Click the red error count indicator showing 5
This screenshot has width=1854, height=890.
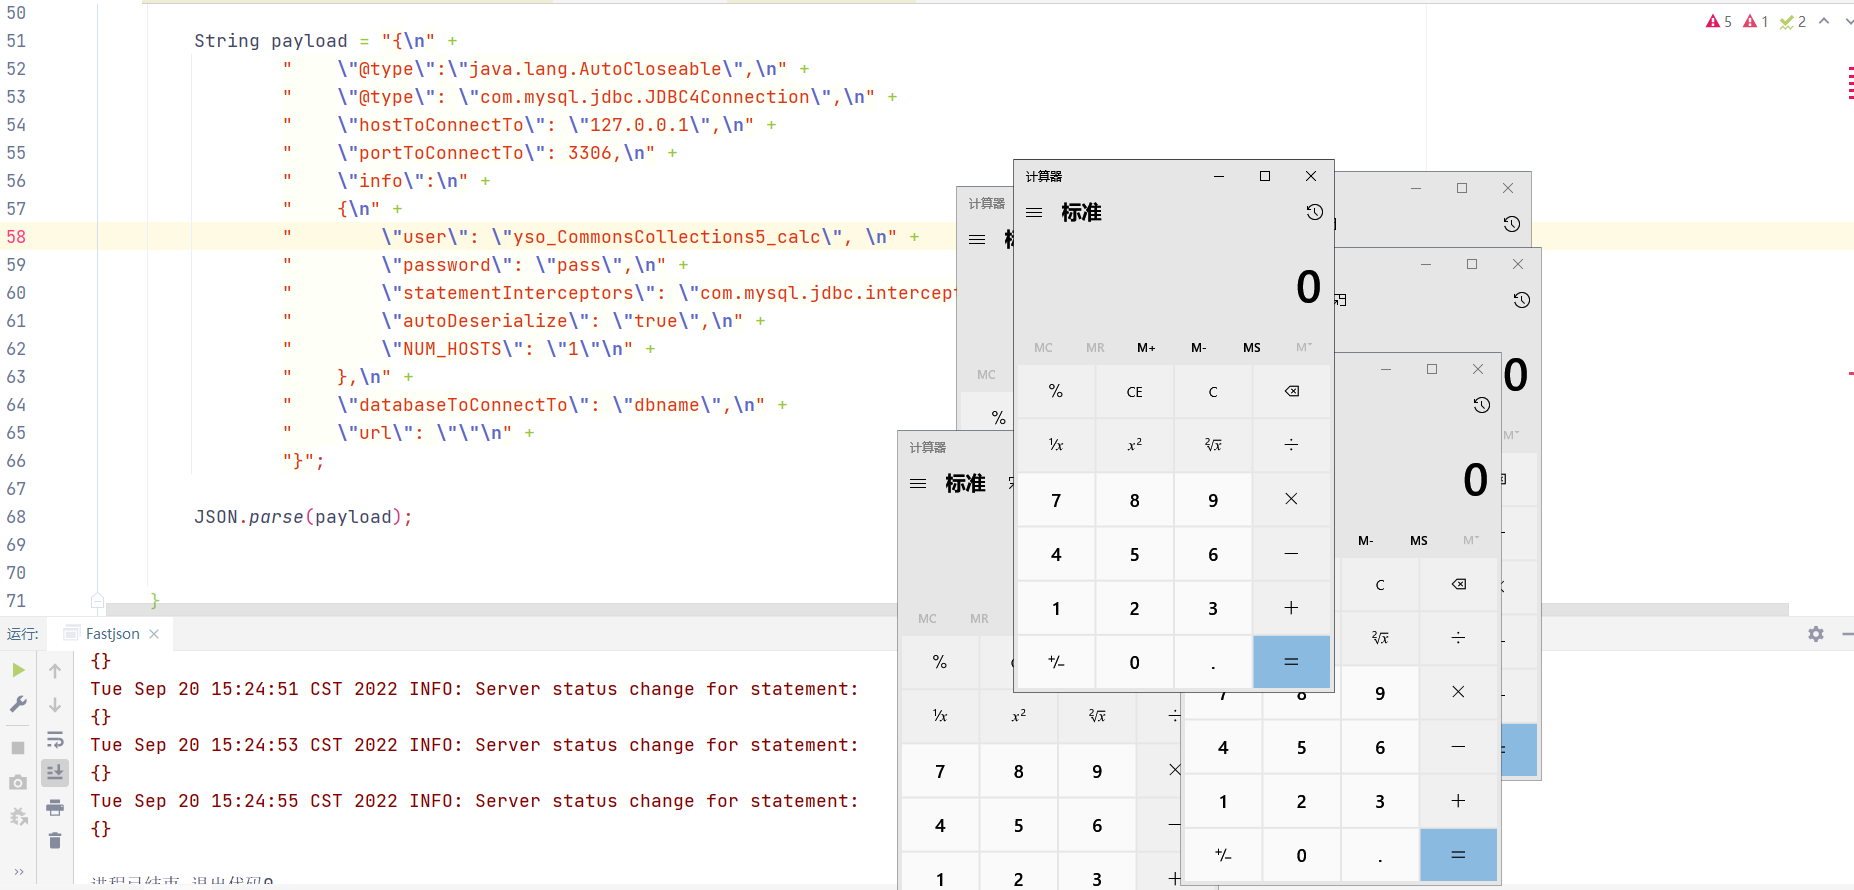coord(1719,21)
